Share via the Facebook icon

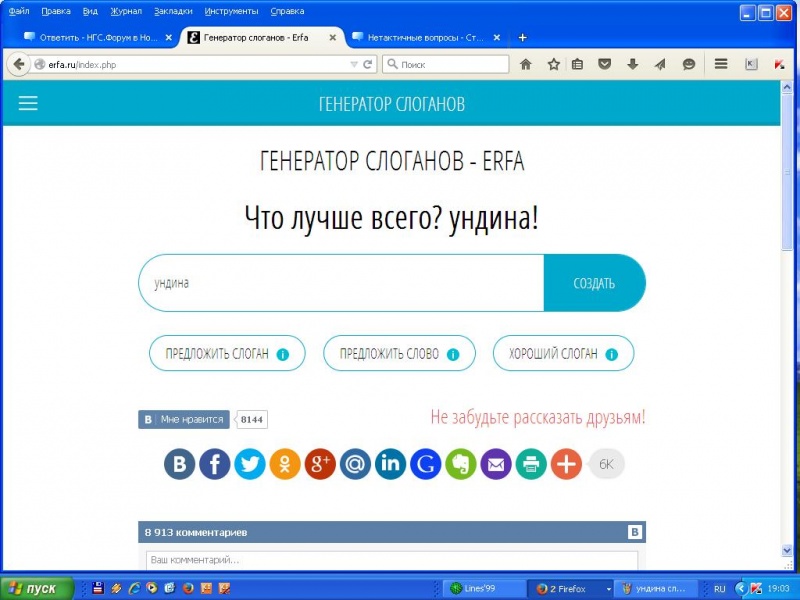[214, 464]
